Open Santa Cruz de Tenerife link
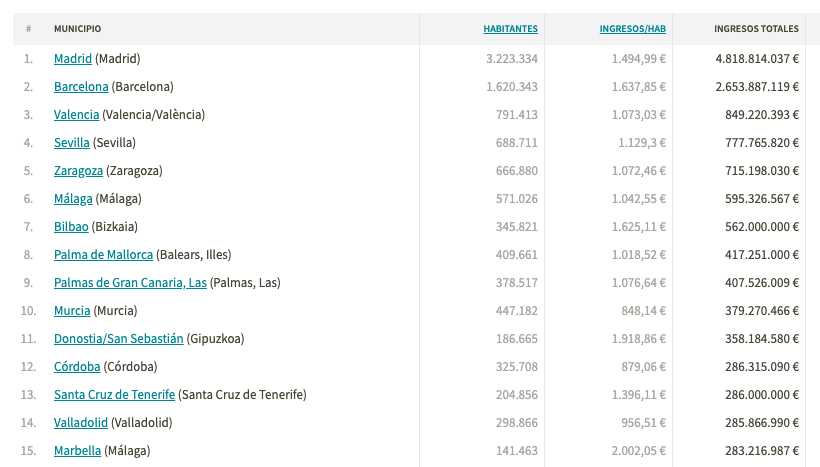The image size is (820, 467). pos(115,395)
